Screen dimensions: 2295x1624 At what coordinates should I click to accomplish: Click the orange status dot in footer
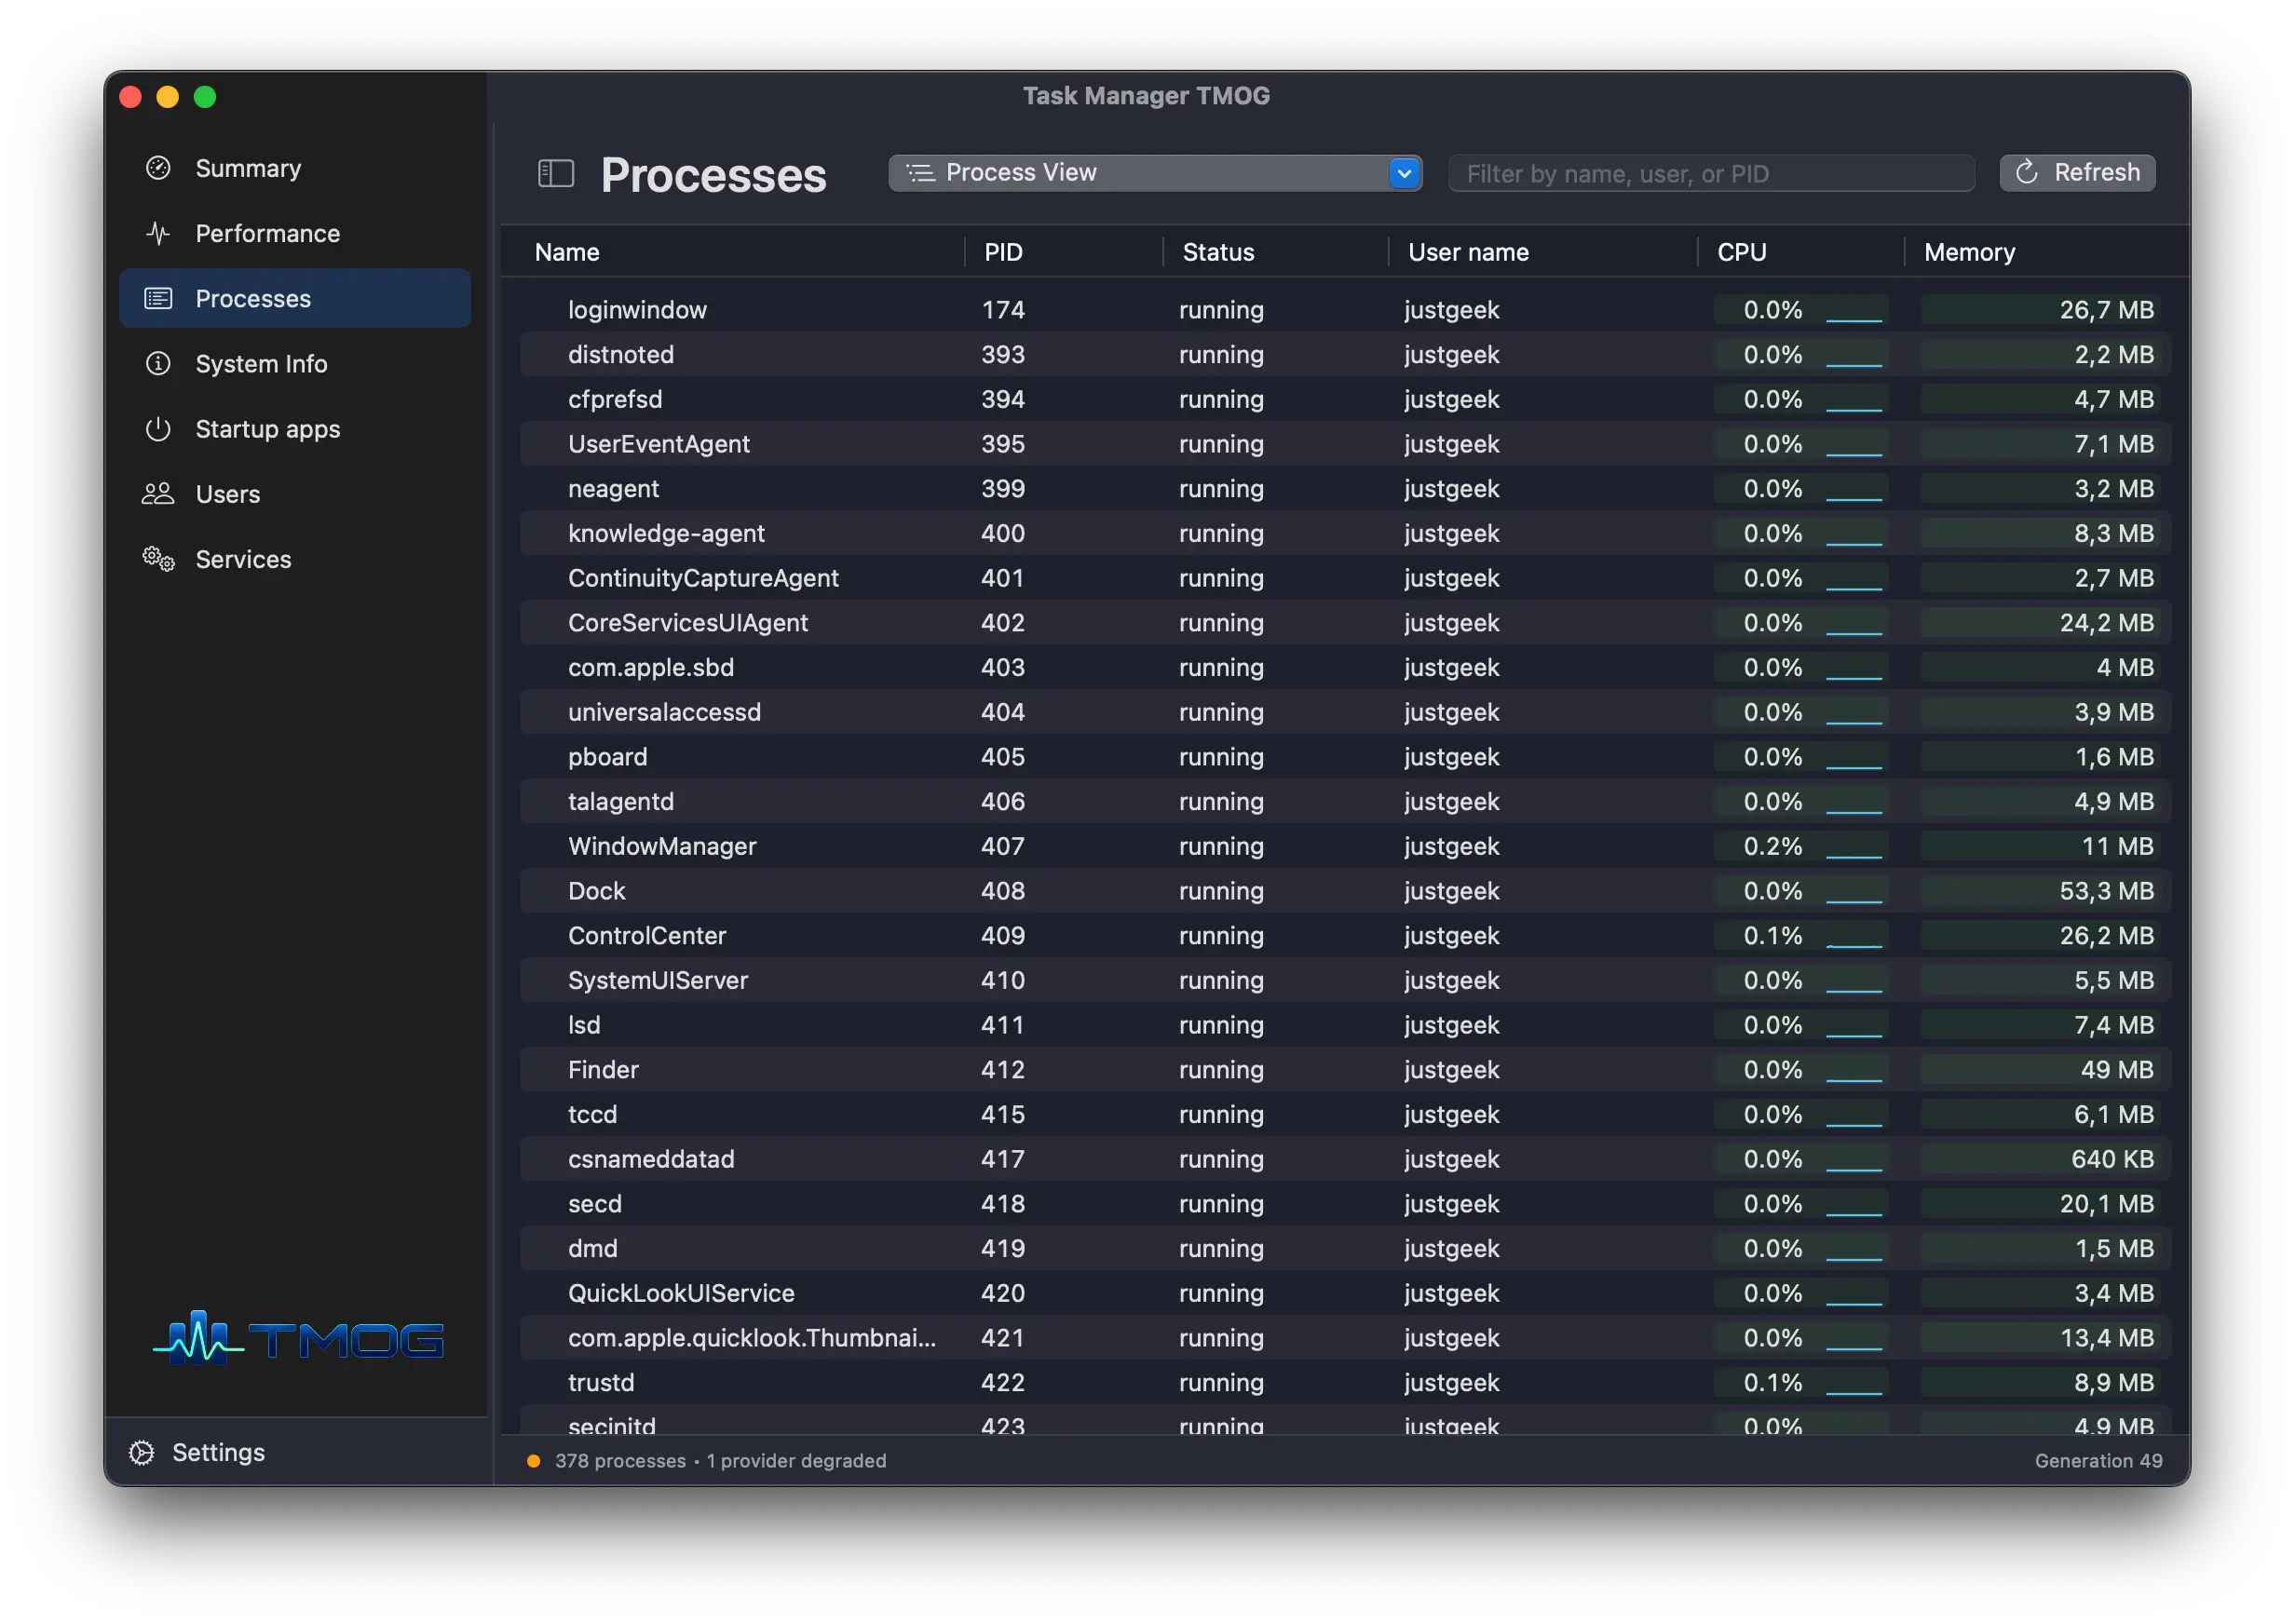[x=534, y=1461]
